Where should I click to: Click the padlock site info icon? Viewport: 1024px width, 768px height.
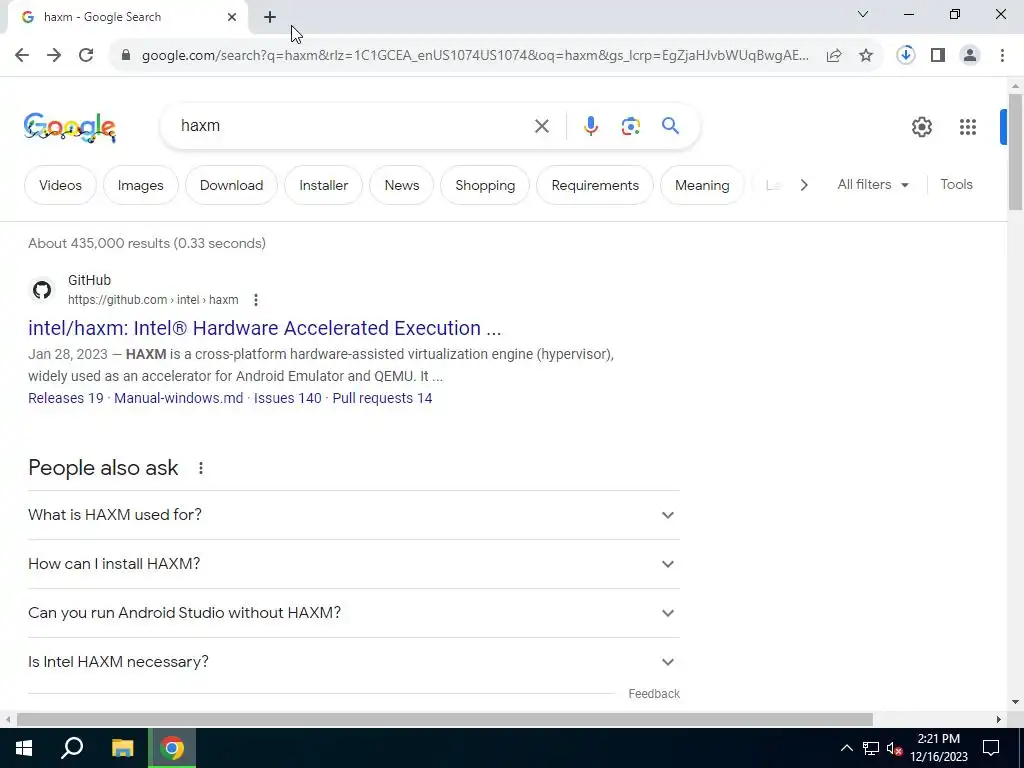point(126,56)
